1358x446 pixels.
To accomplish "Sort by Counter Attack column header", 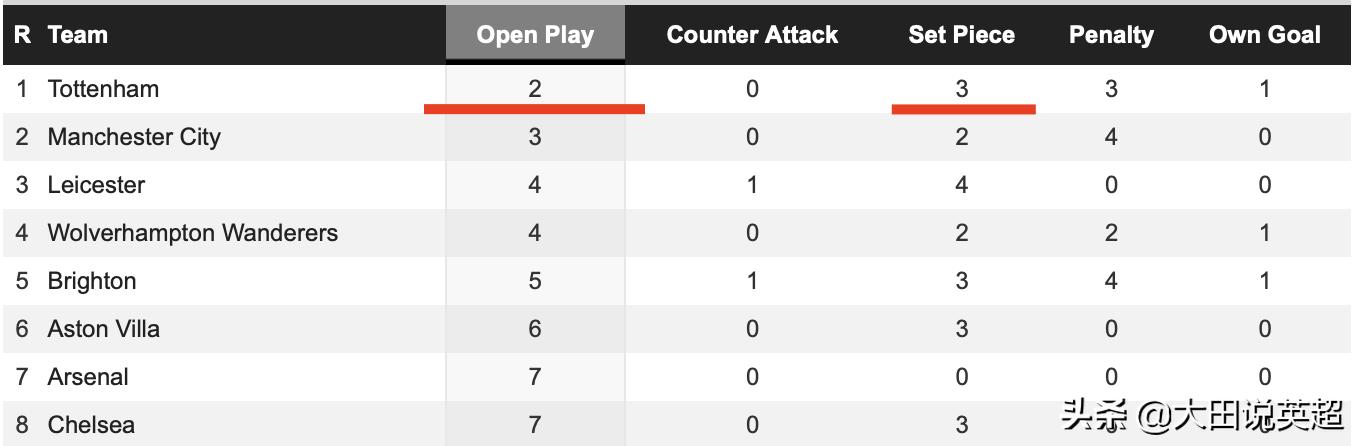I will coord(752,35).
